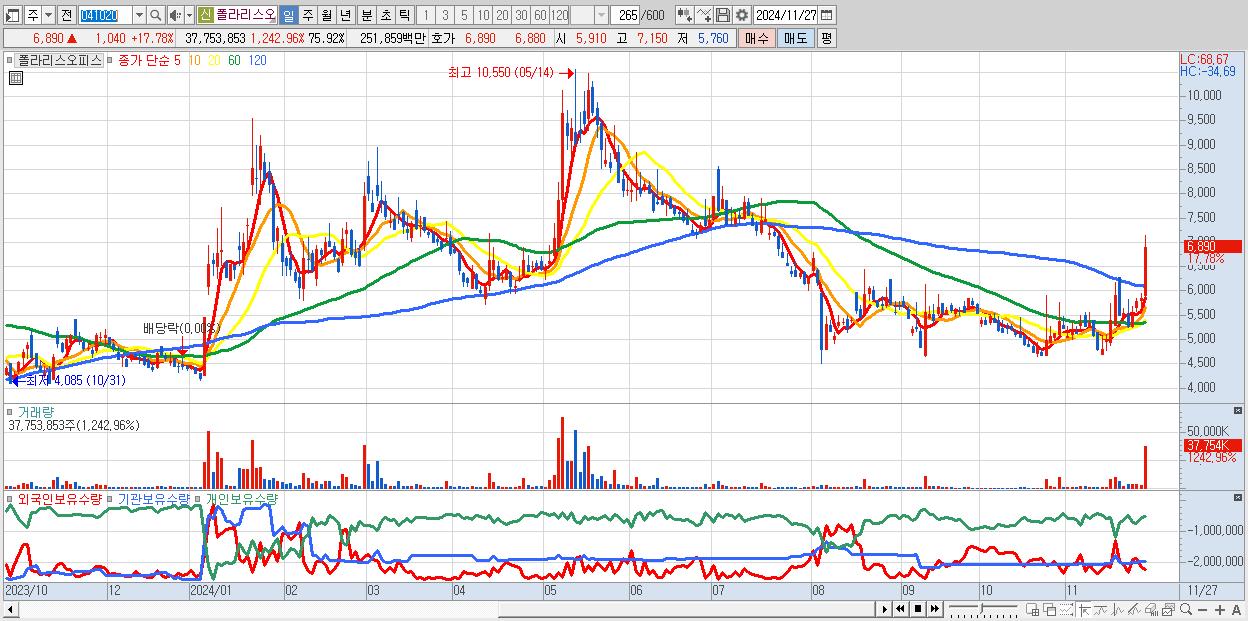
Task: Toggle the small square before 폴라리스오피스 legend
Action: point(9,61)
